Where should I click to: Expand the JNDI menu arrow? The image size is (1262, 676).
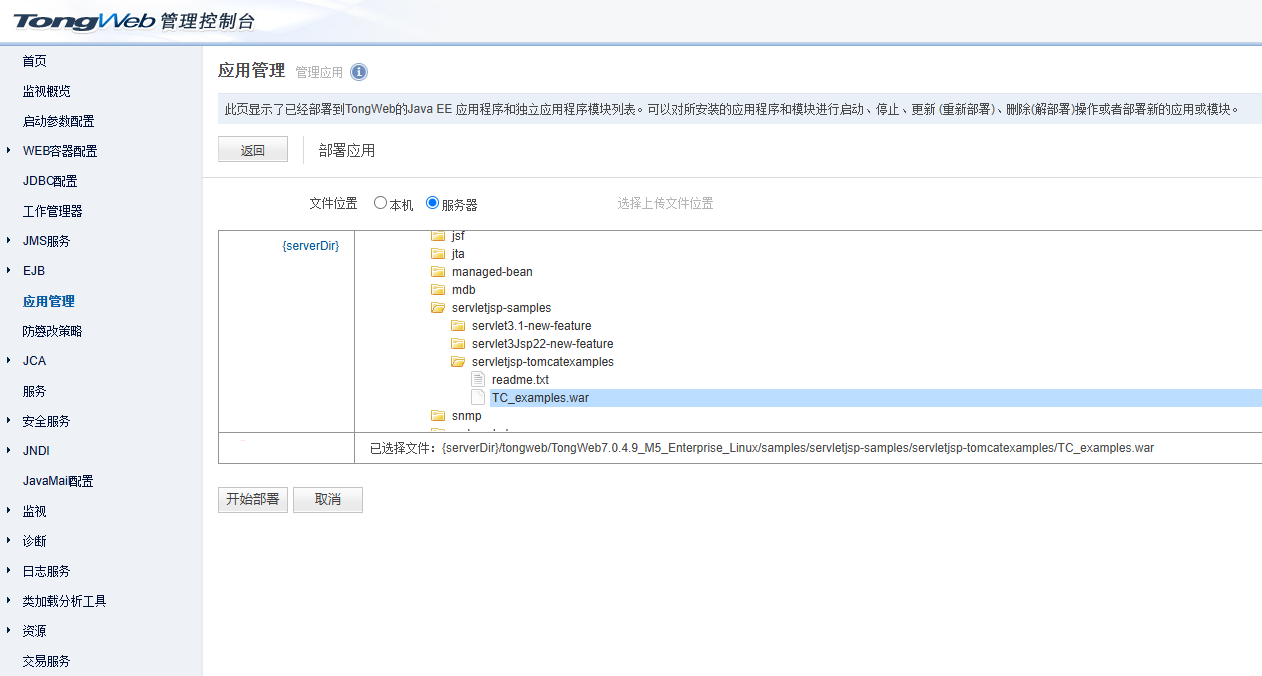click(9, 451)
